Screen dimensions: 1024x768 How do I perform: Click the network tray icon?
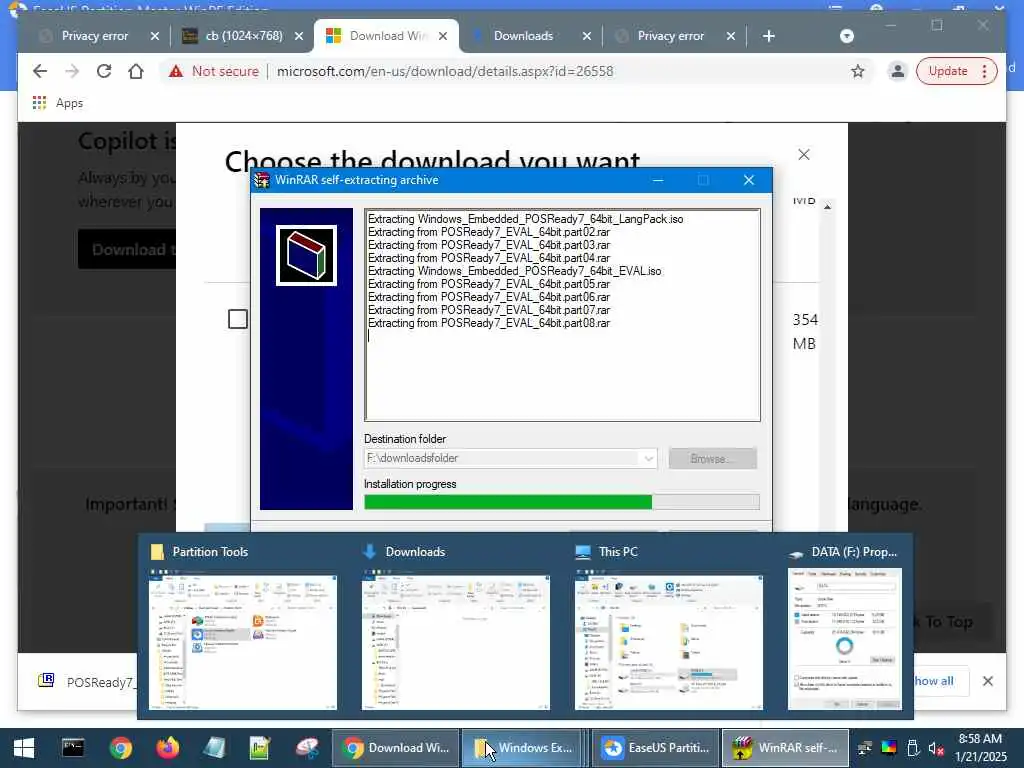point(864,748)
